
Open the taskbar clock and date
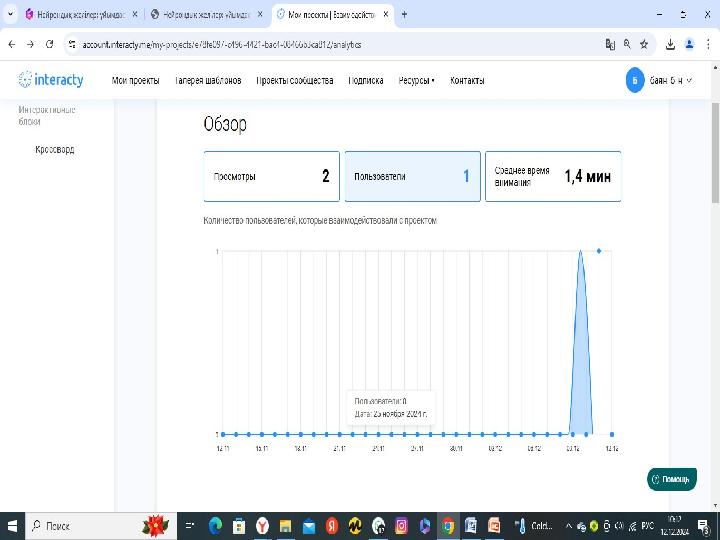coord(675,526)
